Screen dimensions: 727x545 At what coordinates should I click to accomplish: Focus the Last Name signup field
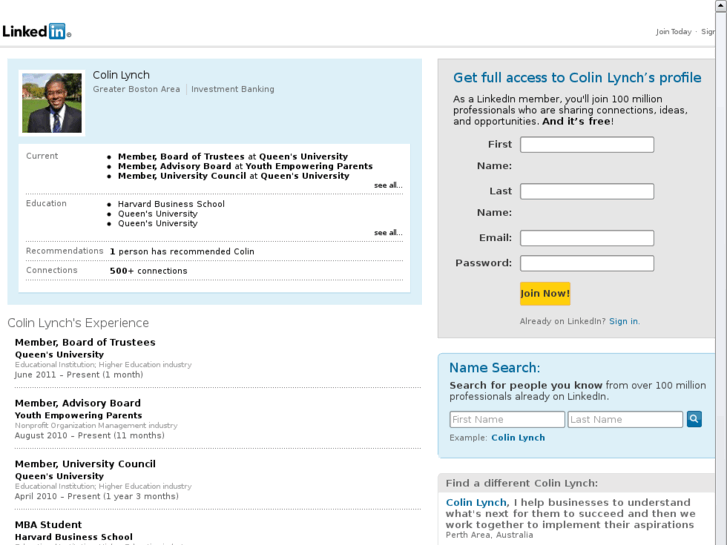[587, 191]
